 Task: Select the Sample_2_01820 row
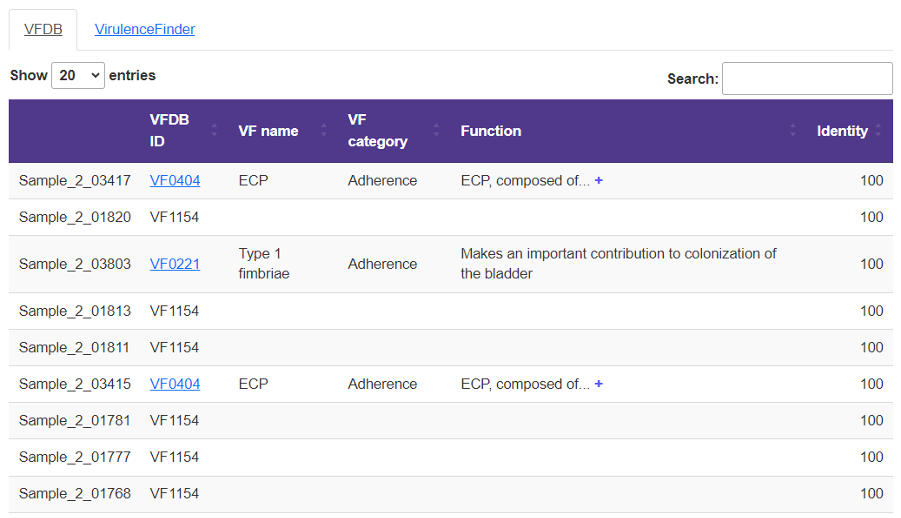click(x=450, y=217)
